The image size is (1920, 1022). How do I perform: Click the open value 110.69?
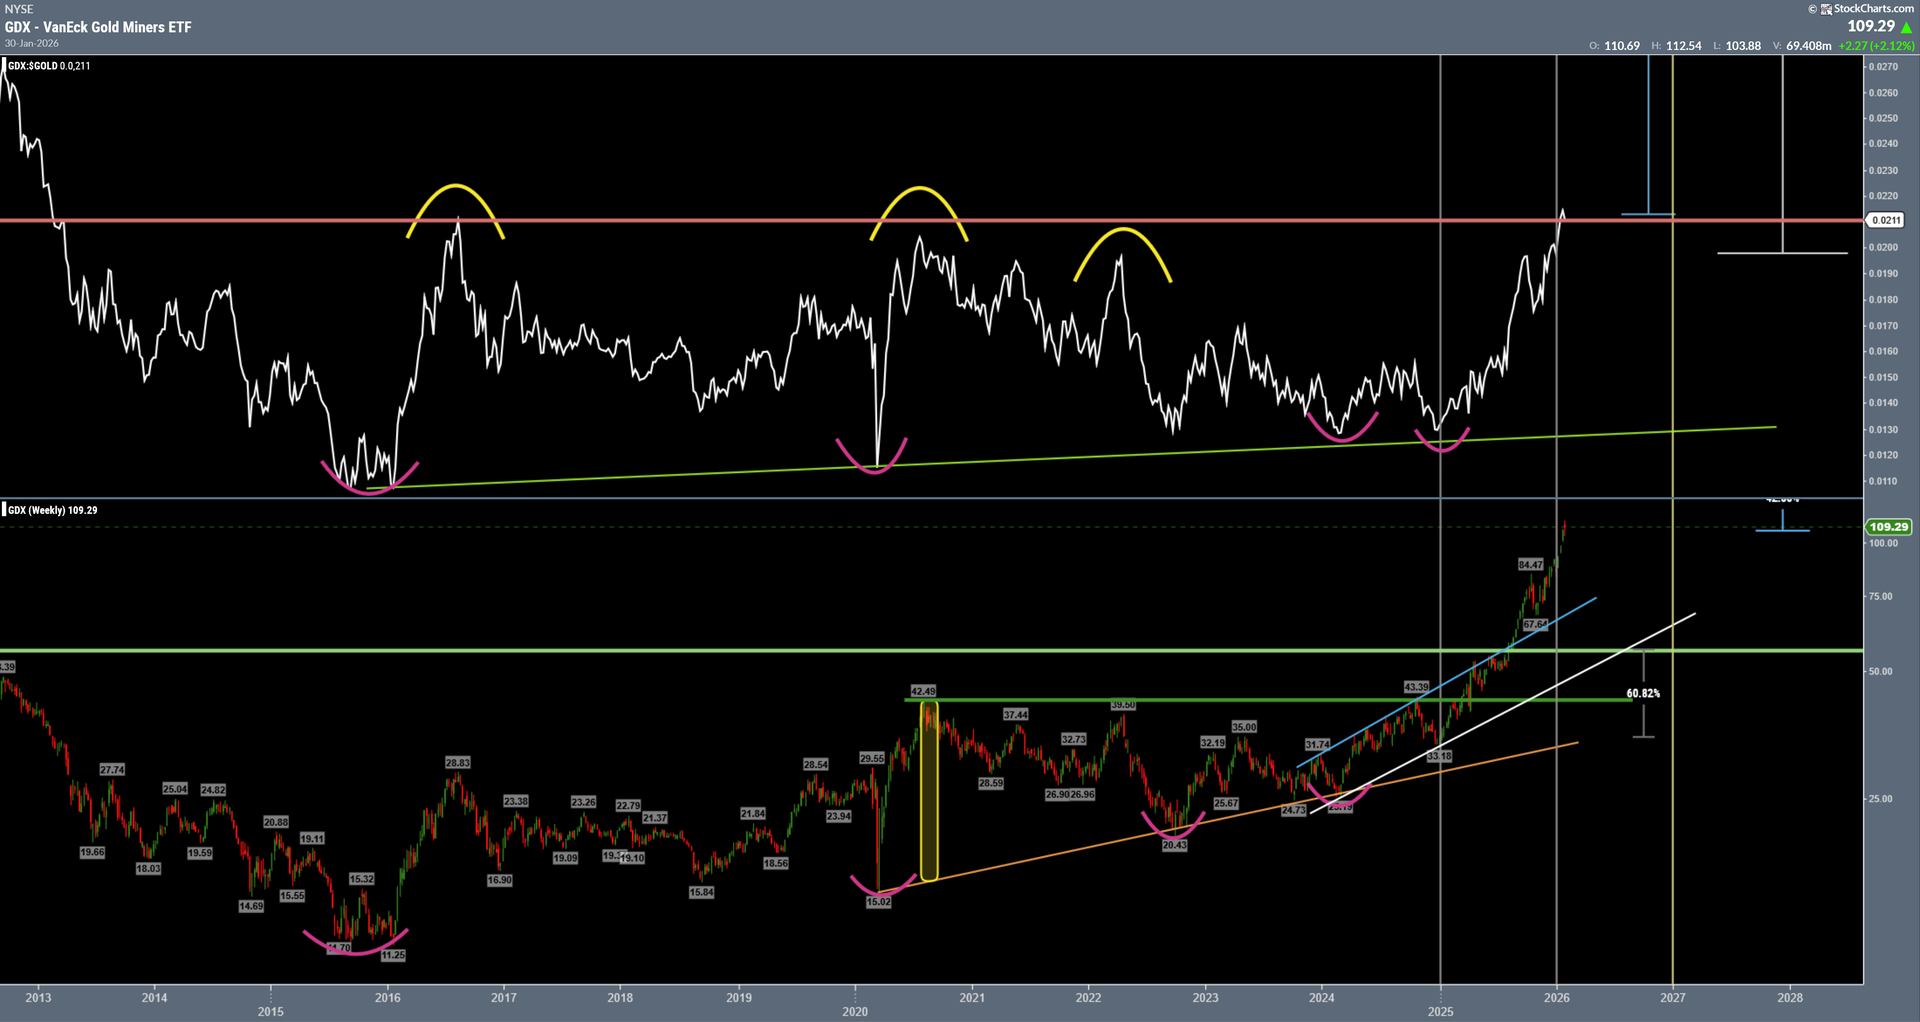tap(1622, 46)
